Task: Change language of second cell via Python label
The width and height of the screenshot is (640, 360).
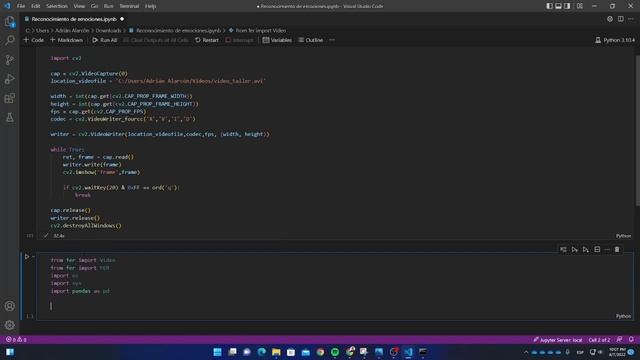Action: (623, 316)
